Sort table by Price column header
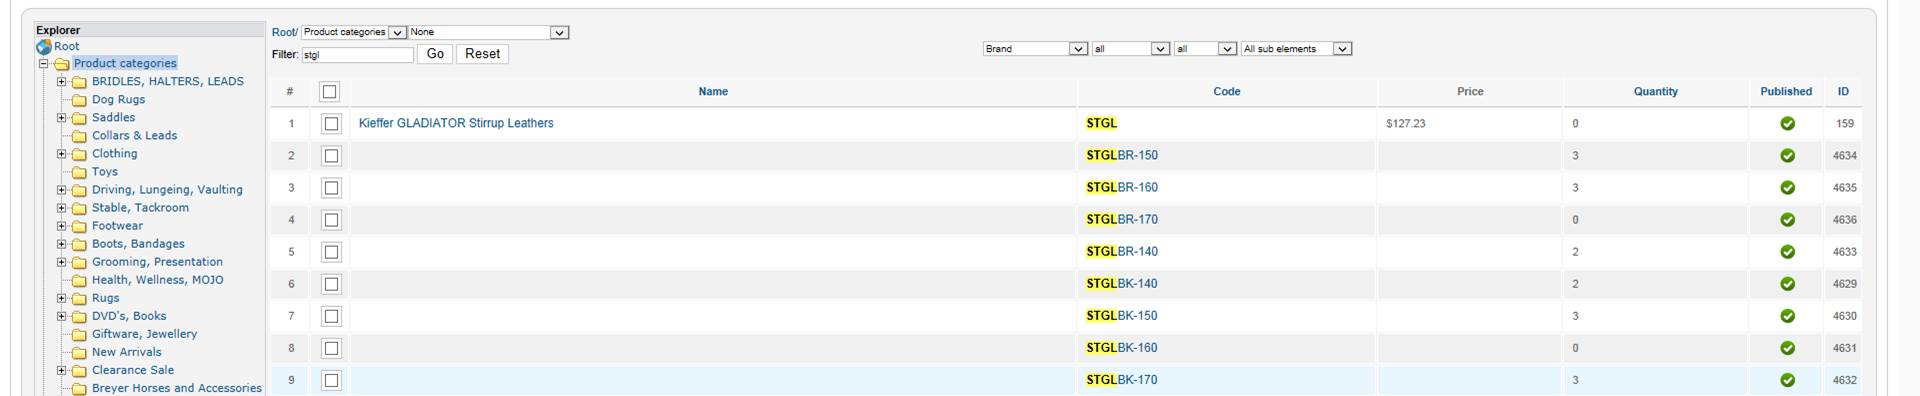This screenshot has height=396, width=1920. click(x=1470, y=92)
